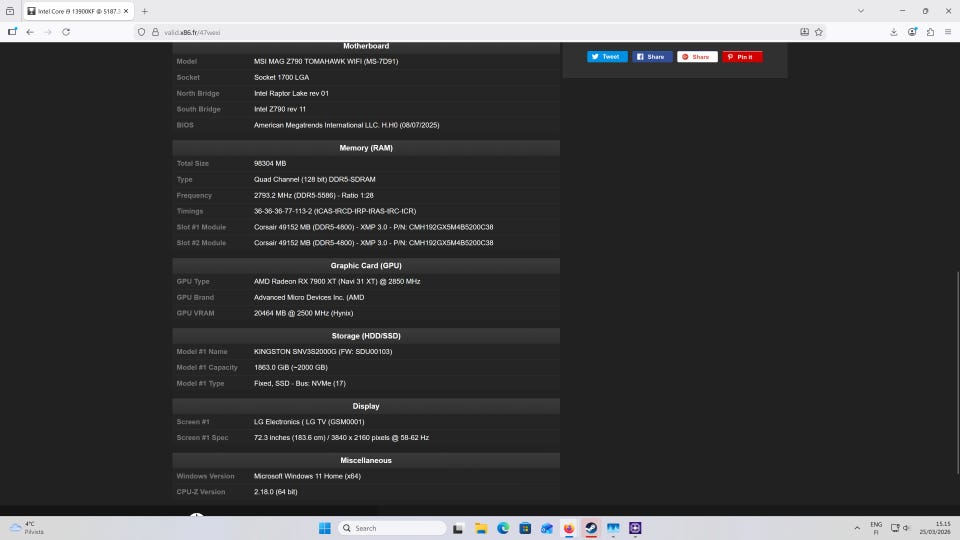
Task: Click the 2793.2 MHz frequency value
Action: click(x=313, y=195)
